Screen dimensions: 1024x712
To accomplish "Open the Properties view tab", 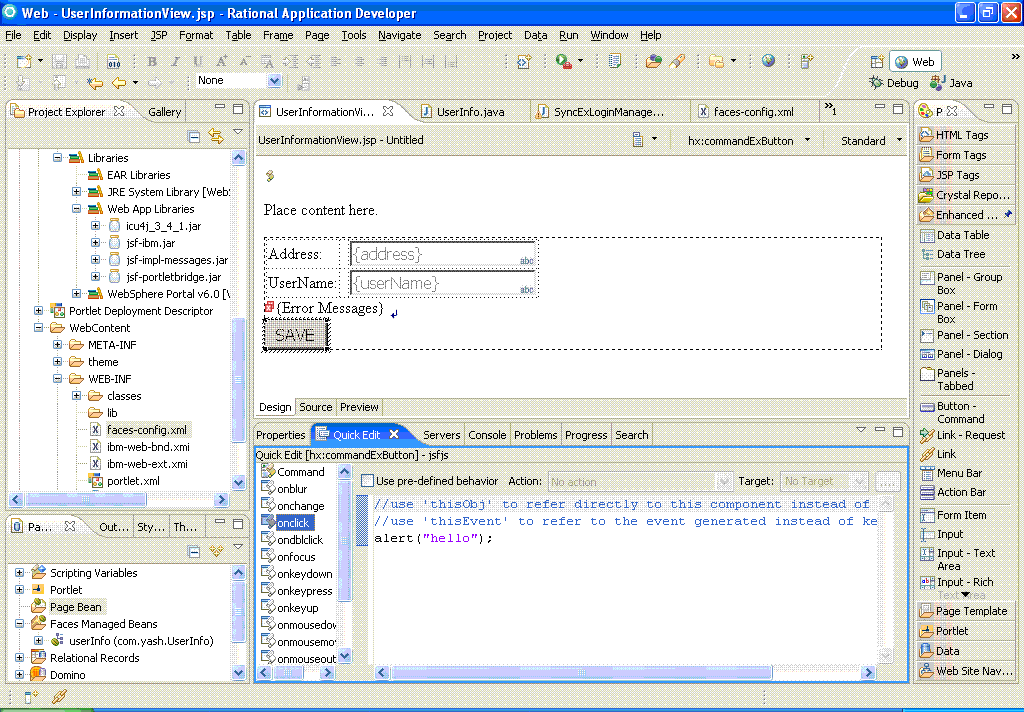I will [x=281, y=435].
